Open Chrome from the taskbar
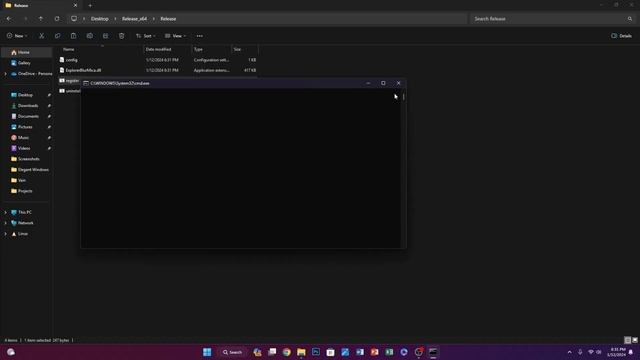640x360 pixels. point(287,352)
